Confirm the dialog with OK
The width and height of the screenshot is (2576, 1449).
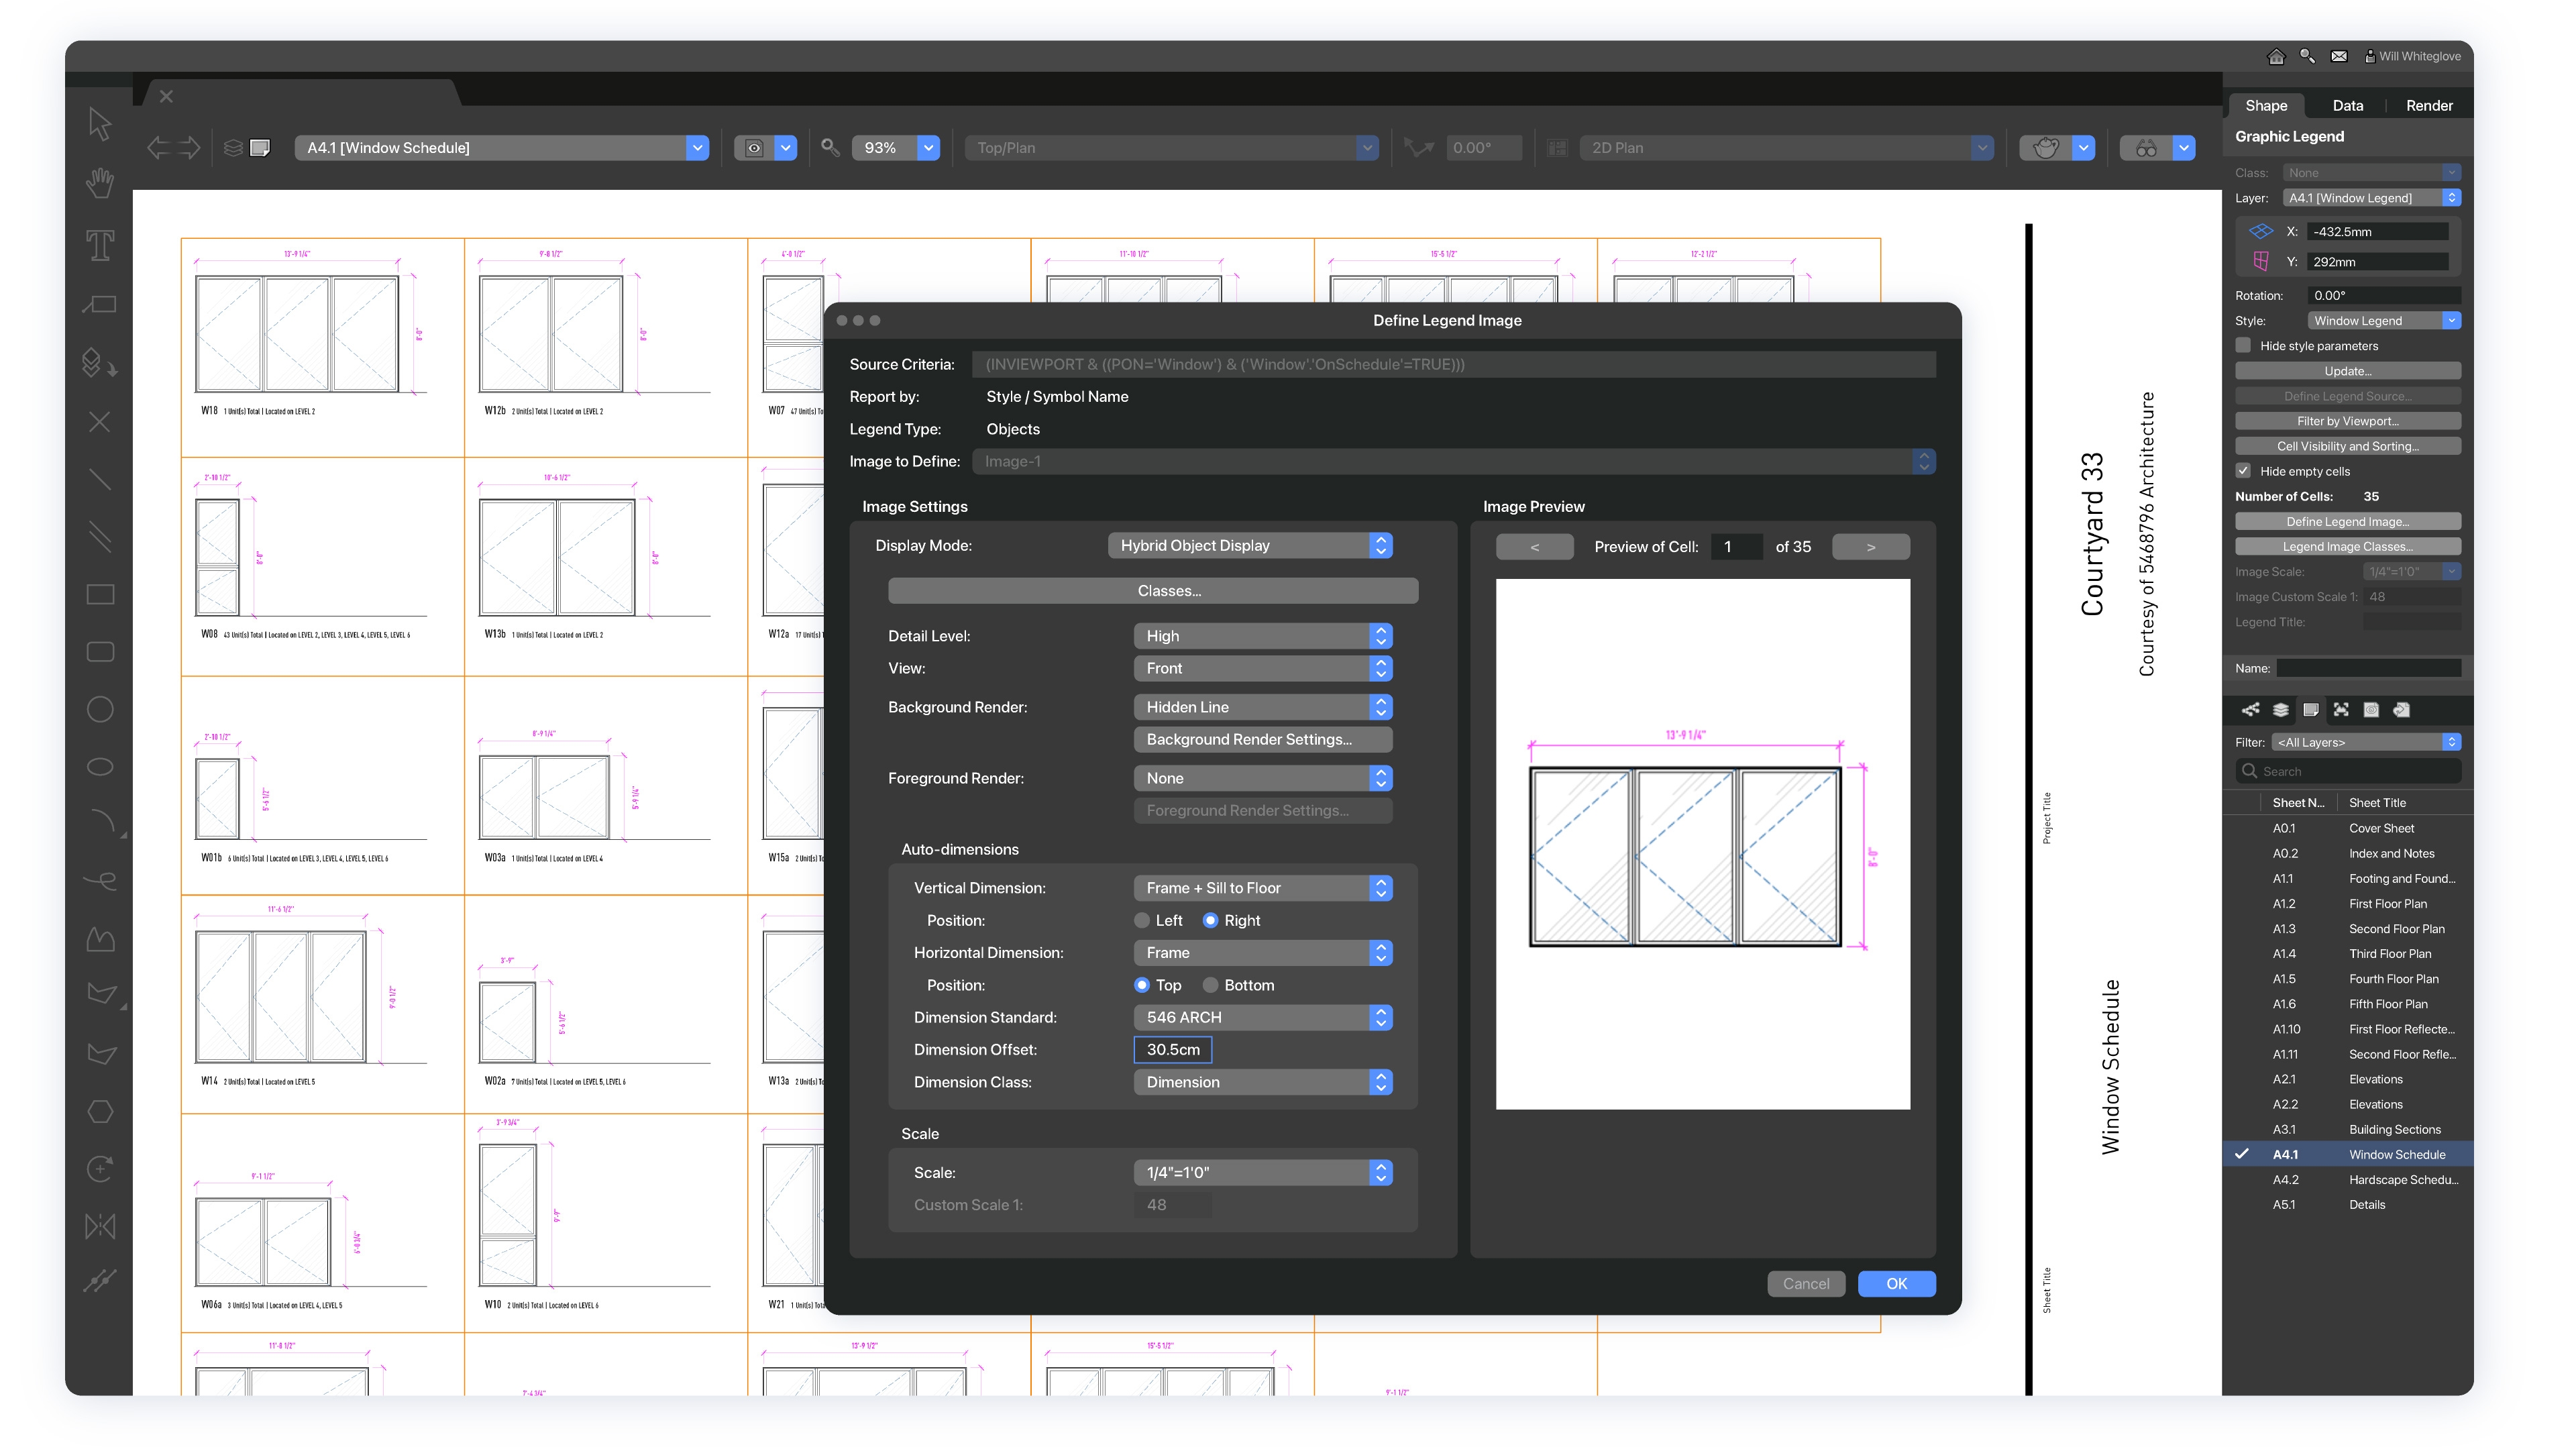1896,1284
